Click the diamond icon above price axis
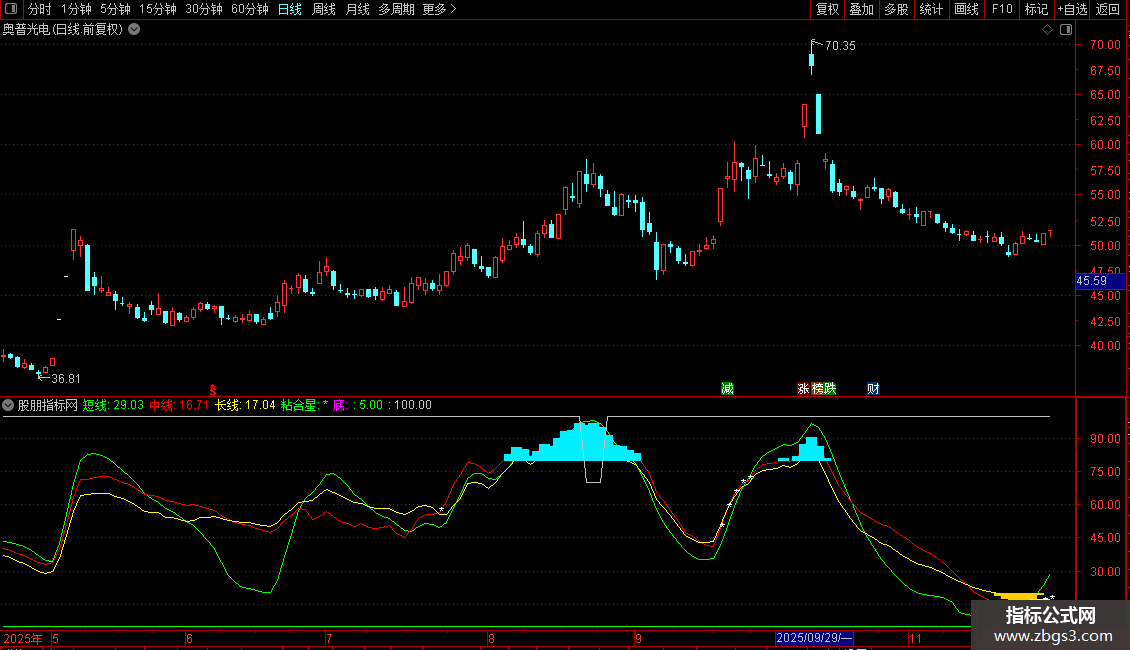This screenshot has width=1130, height=650. (1047, 30)
